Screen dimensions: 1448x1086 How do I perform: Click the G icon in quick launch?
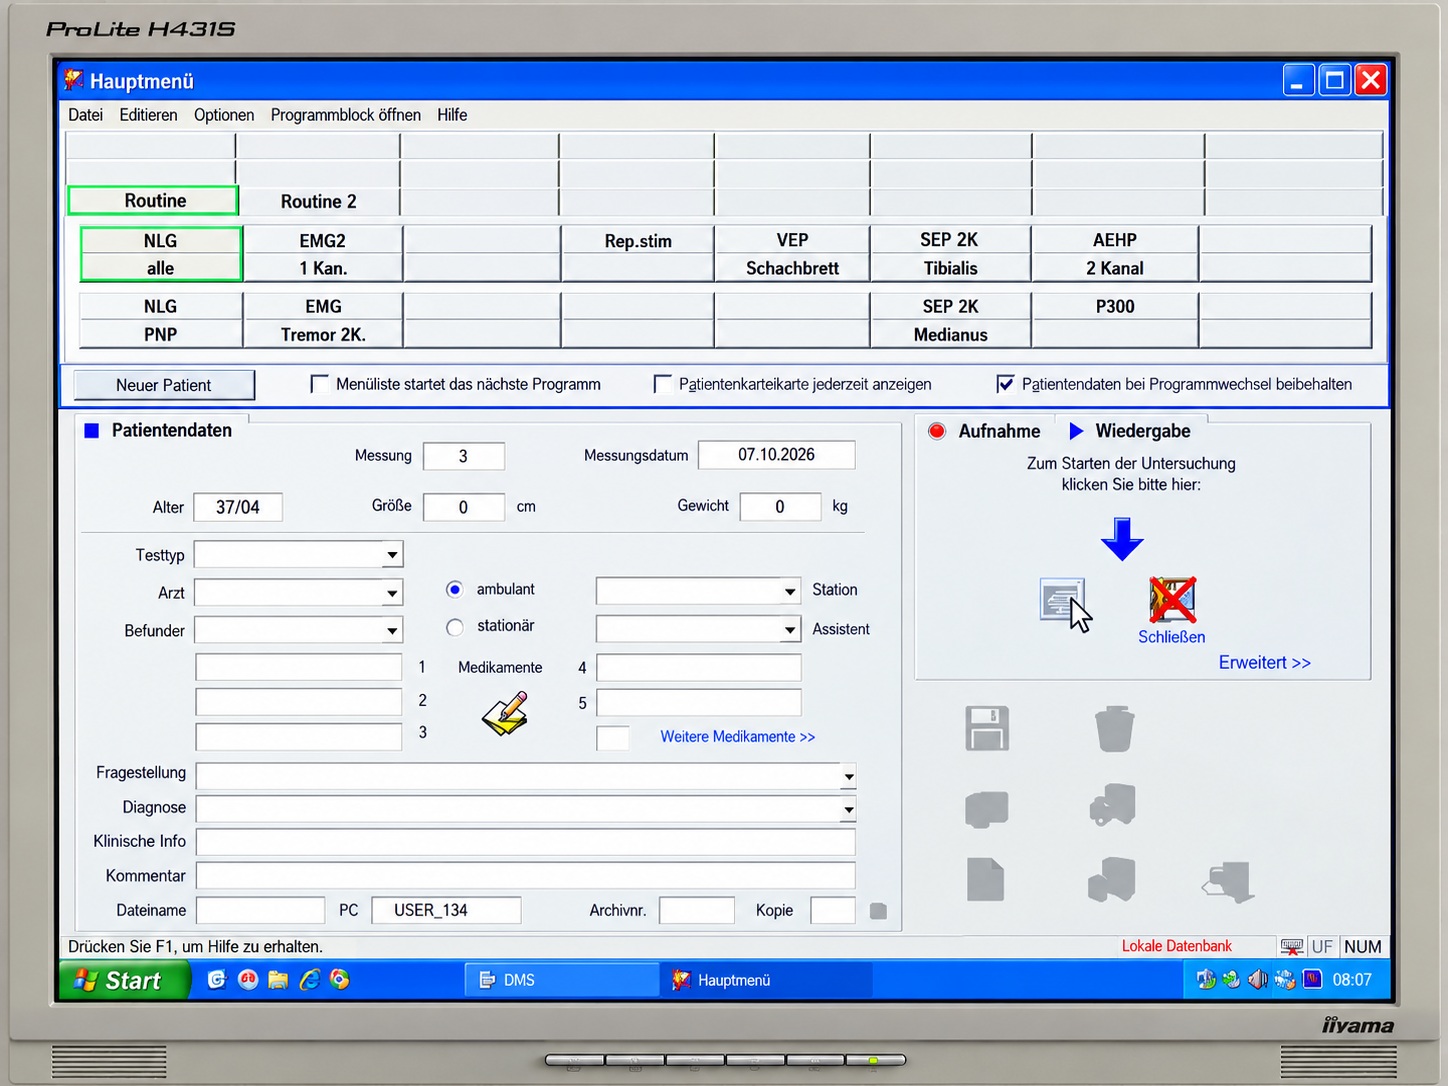[x=216, y=980]
